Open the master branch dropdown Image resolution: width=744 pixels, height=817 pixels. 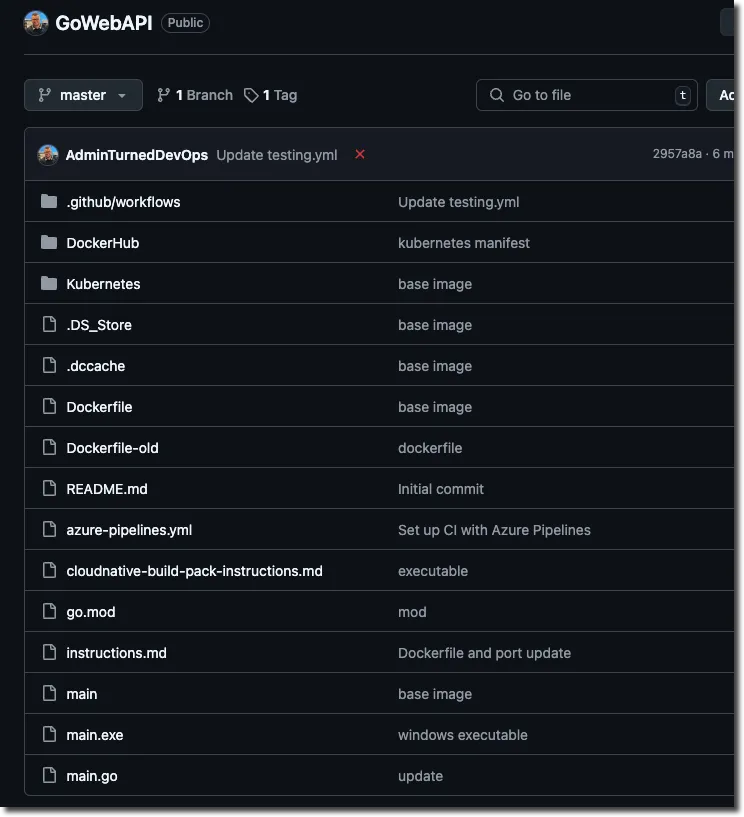(83, 95)
